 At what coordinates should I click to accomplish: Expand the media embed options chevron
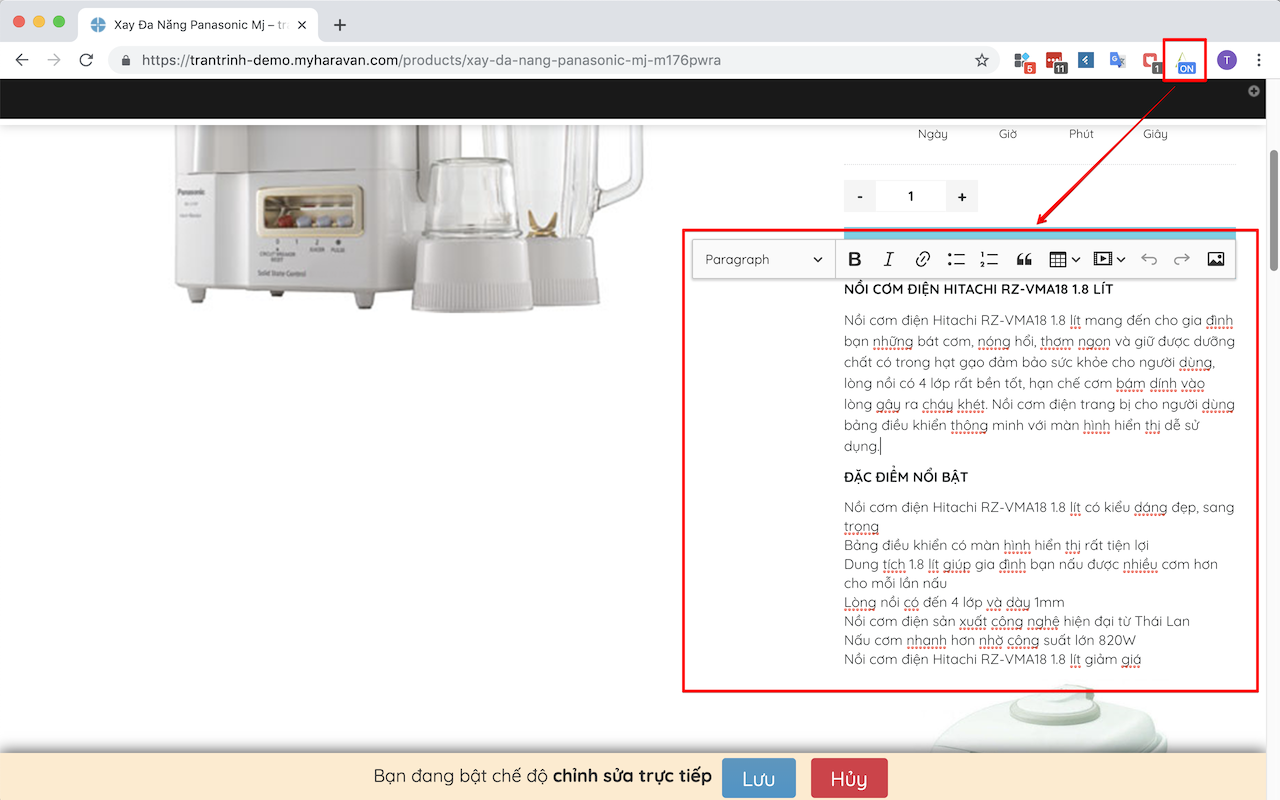tap(1121, 258)
